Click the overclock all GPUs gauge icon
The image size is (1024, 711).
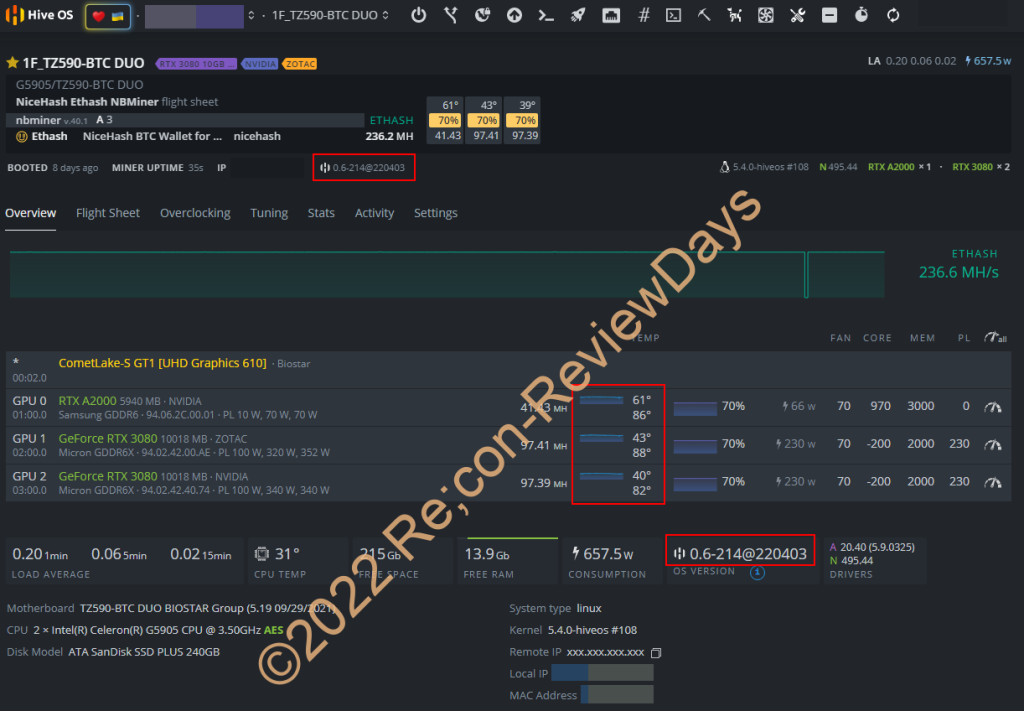(x=994, y=338)
